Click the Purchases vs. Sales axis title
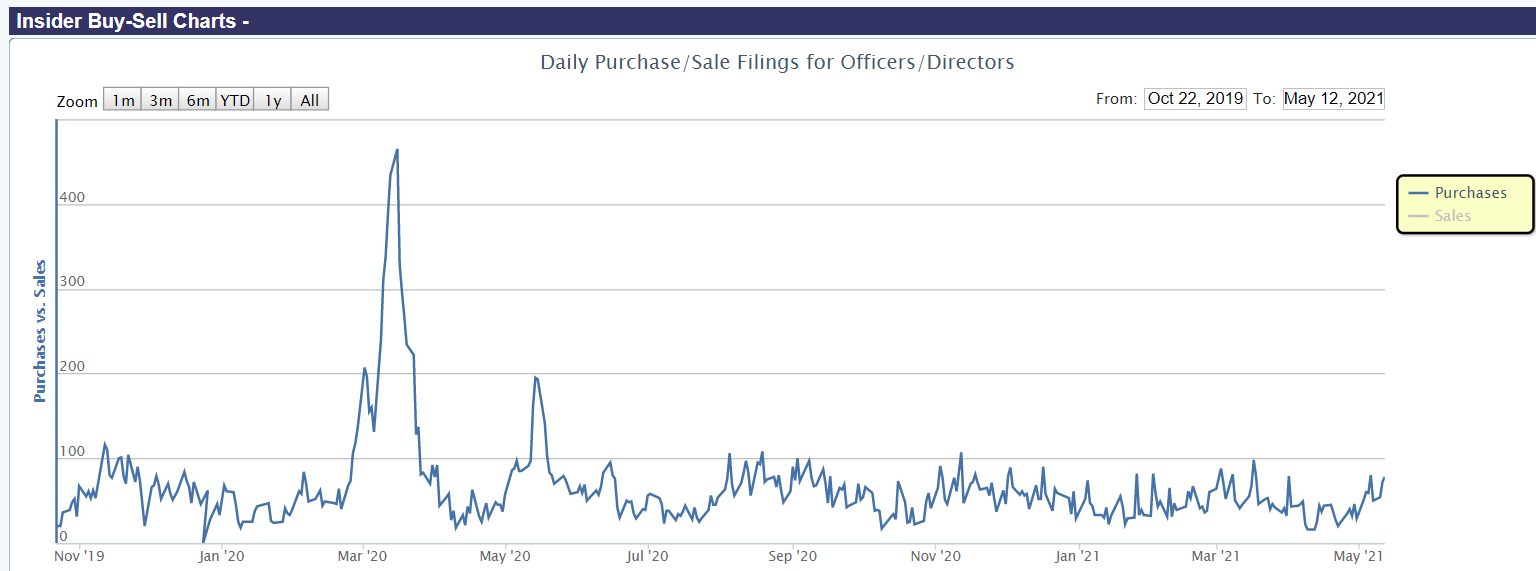Viewport: 1536px width, 571px height. (x=40, y=331)
